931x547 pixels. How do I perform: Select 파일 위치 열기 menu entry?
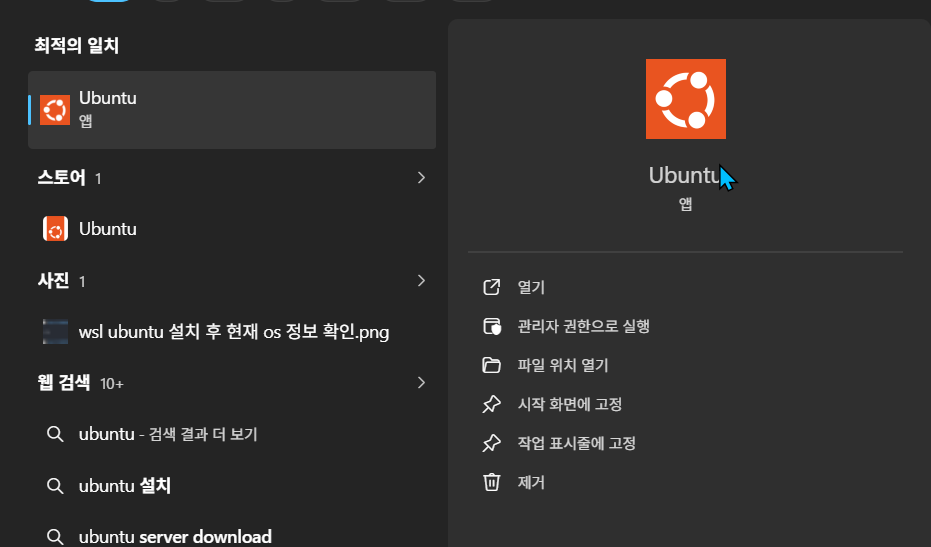coord(563,365)
